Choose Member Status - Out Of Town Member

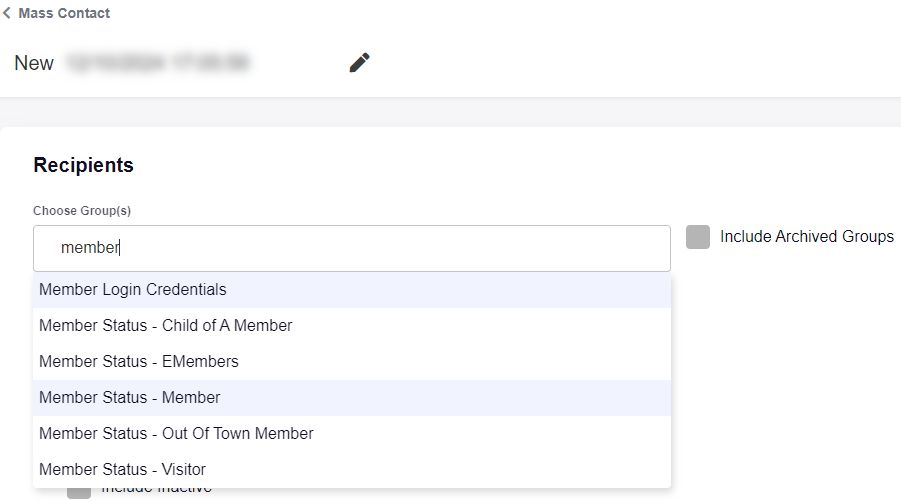tap(176, 434)
